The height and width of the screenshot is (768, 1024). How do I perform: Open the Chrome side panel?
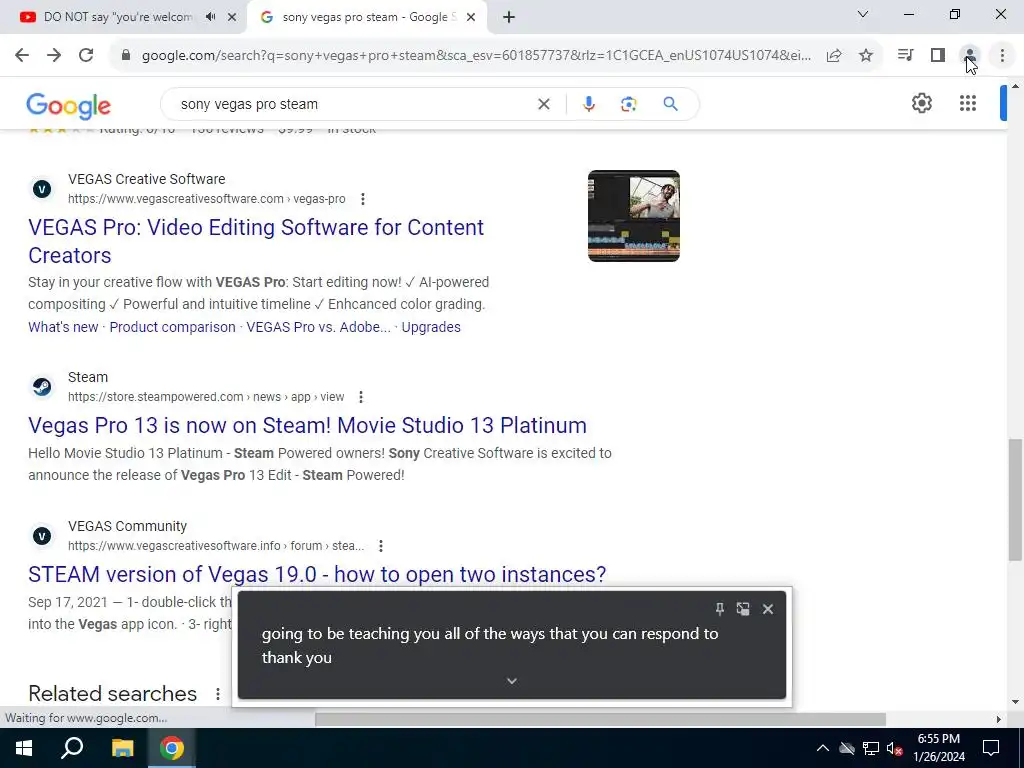(938, 56)
